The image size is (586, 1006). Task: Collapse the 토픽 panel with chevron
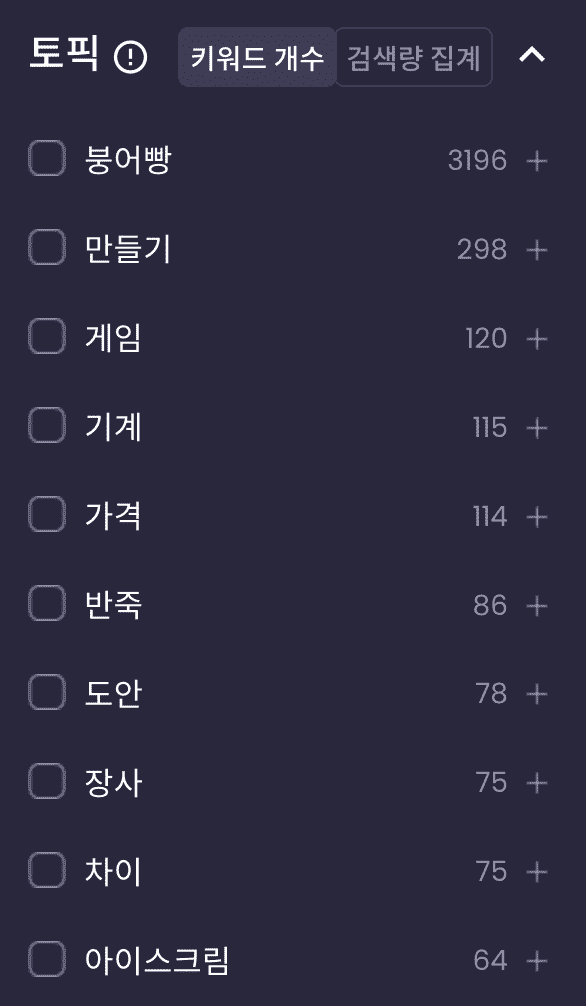point(532,56)
